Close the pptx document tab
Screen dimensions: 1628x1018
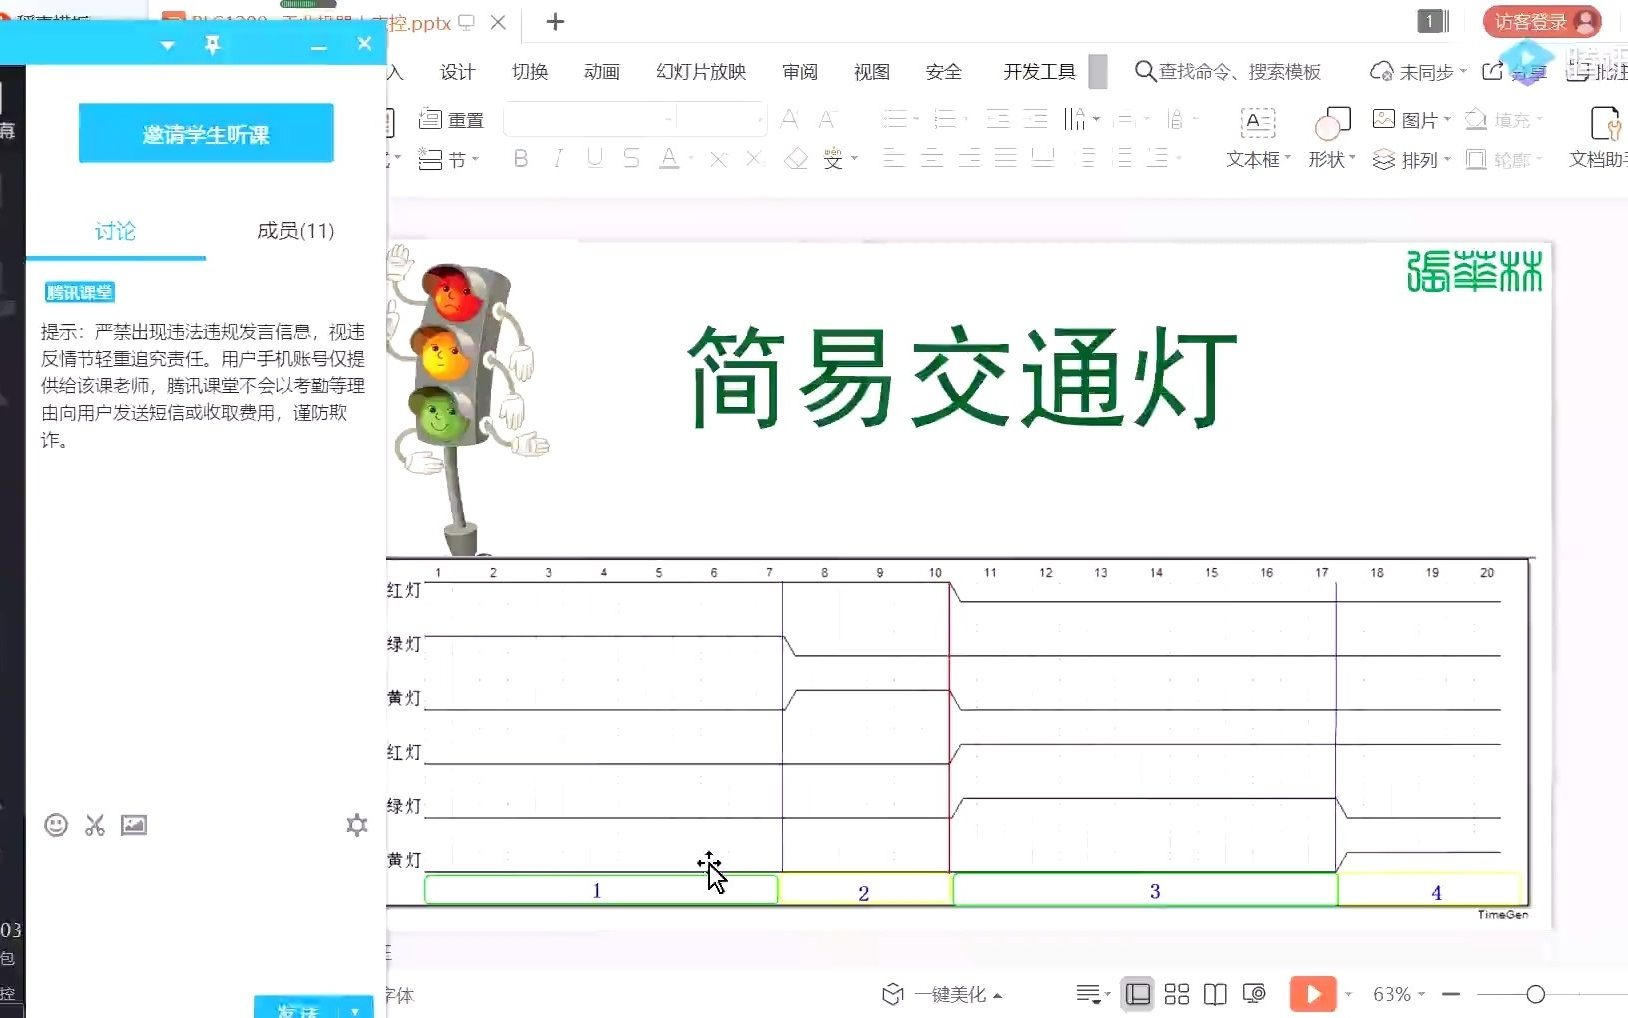498,22
